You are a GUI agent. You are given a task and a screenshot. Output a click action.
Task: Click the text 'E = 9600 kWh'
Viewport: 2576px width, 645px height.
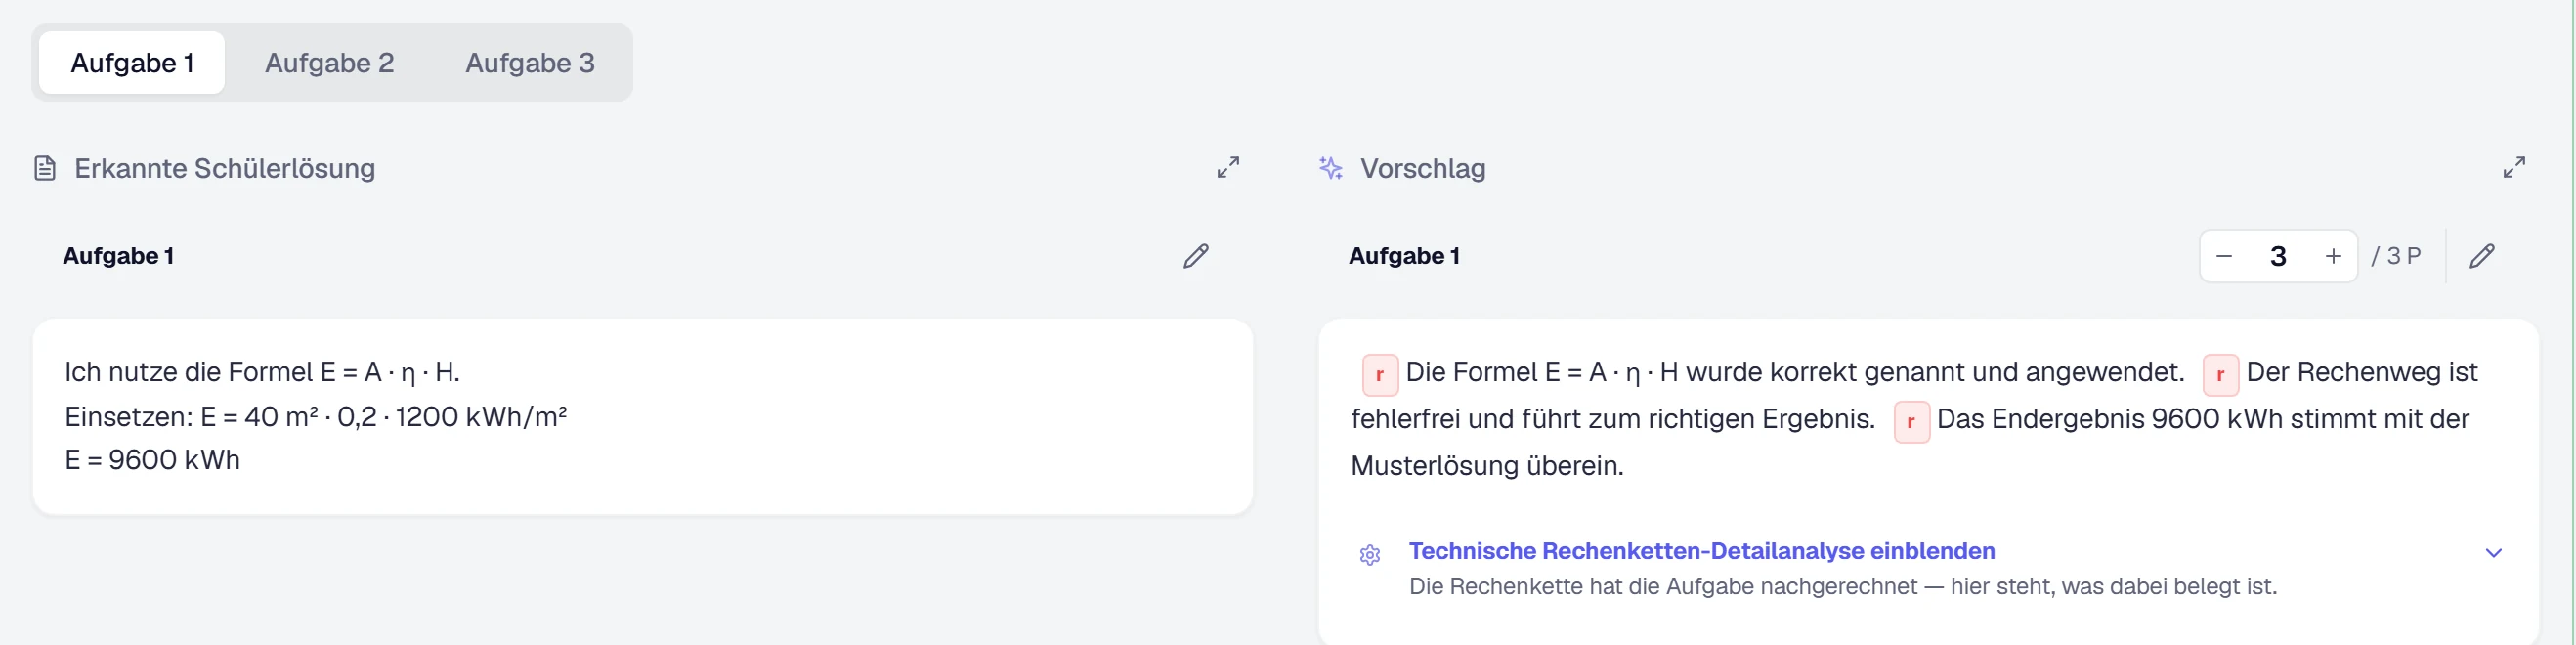pyautogui.click(x=152, y=460)
